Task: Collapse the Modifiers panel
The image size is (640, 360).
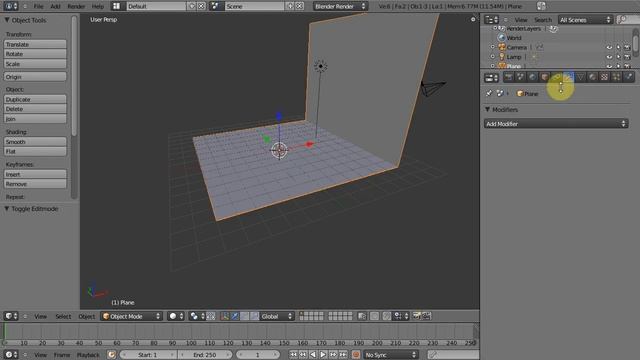Action: (x=487, y=109)
